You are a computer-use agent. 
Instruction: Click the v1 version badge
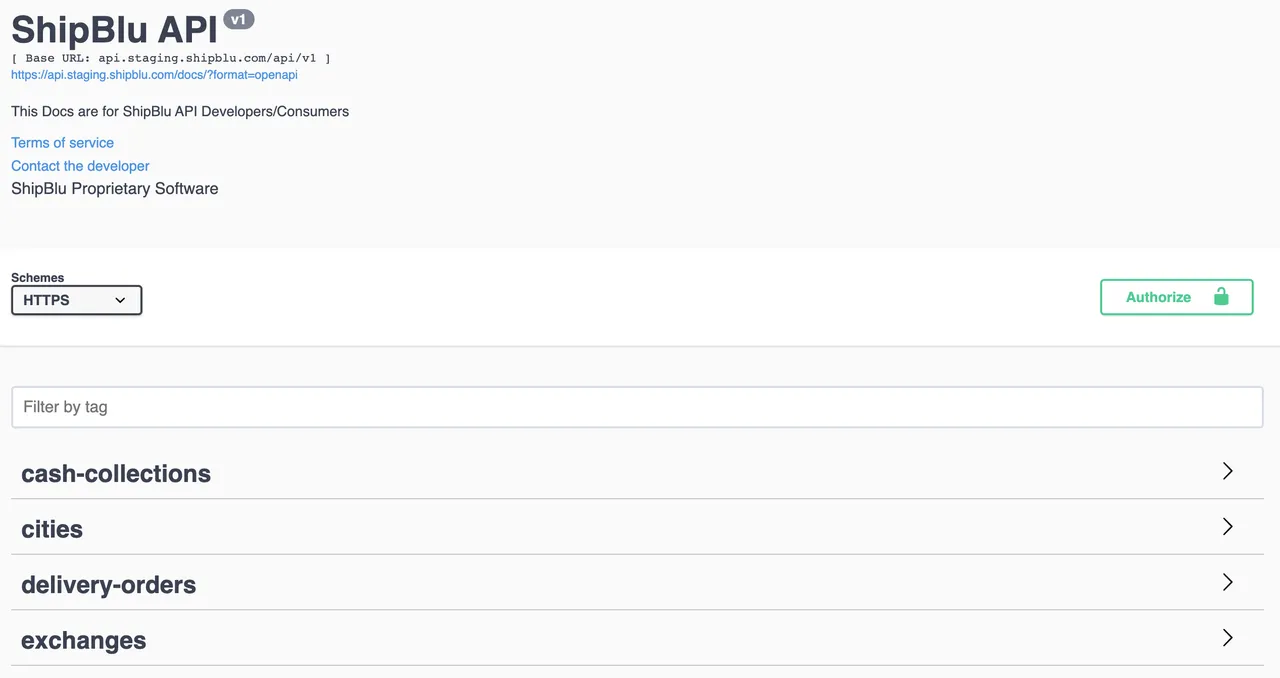[x=238, y=19]
